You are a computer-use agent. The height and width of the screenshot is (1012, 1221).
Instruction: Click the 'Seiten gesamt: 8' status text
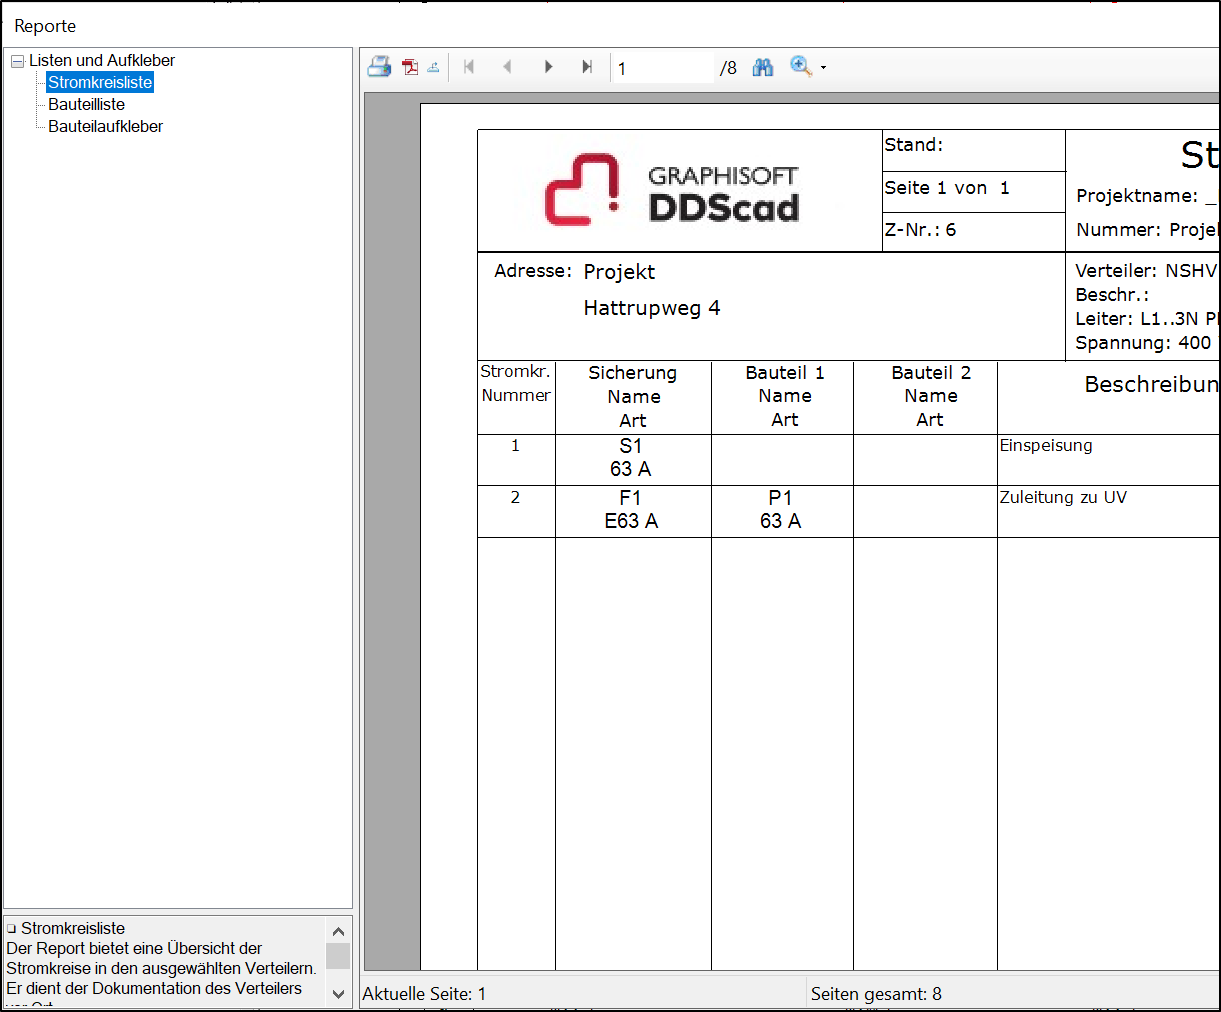pos(876,994)
